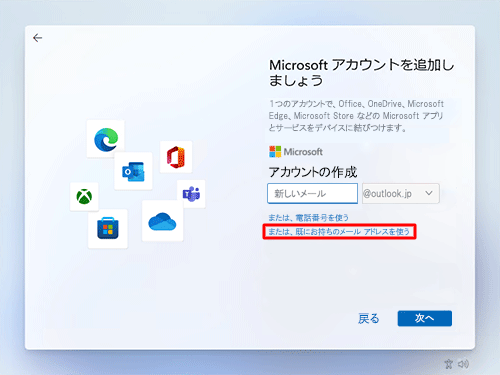The height and width of the screenshot is (375, 500).
Task: Click the Office app icon
Action: (176, 157)
